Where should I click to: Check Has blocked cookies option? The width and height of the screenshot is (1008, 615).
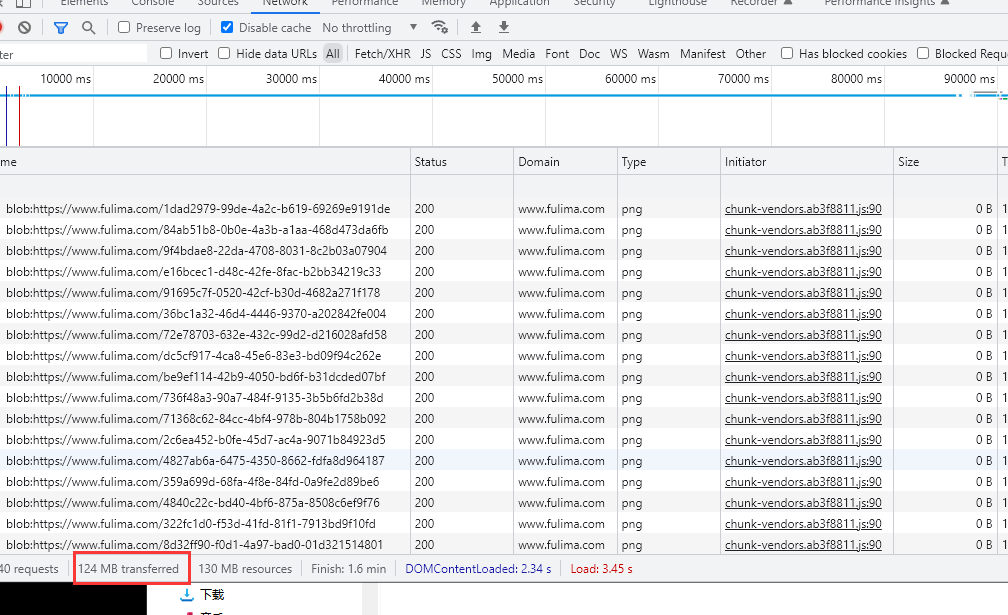click(x=787, y=53)
